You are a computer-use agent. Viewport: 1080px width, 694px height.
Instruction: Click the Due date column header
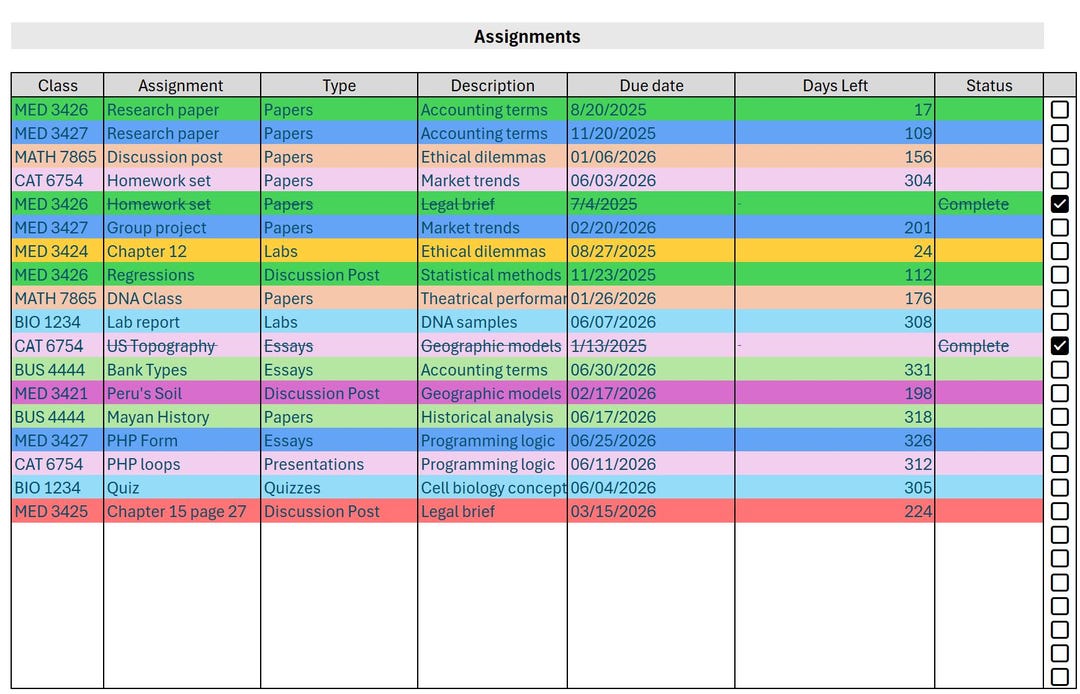(x=650, y=85)
